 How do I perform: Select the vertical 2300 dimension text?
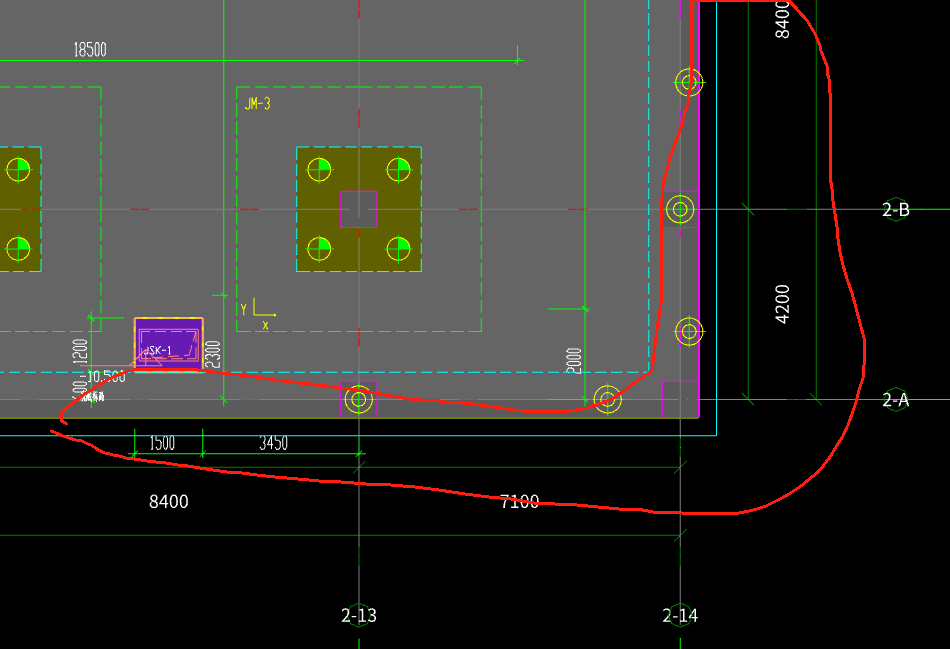212,354
